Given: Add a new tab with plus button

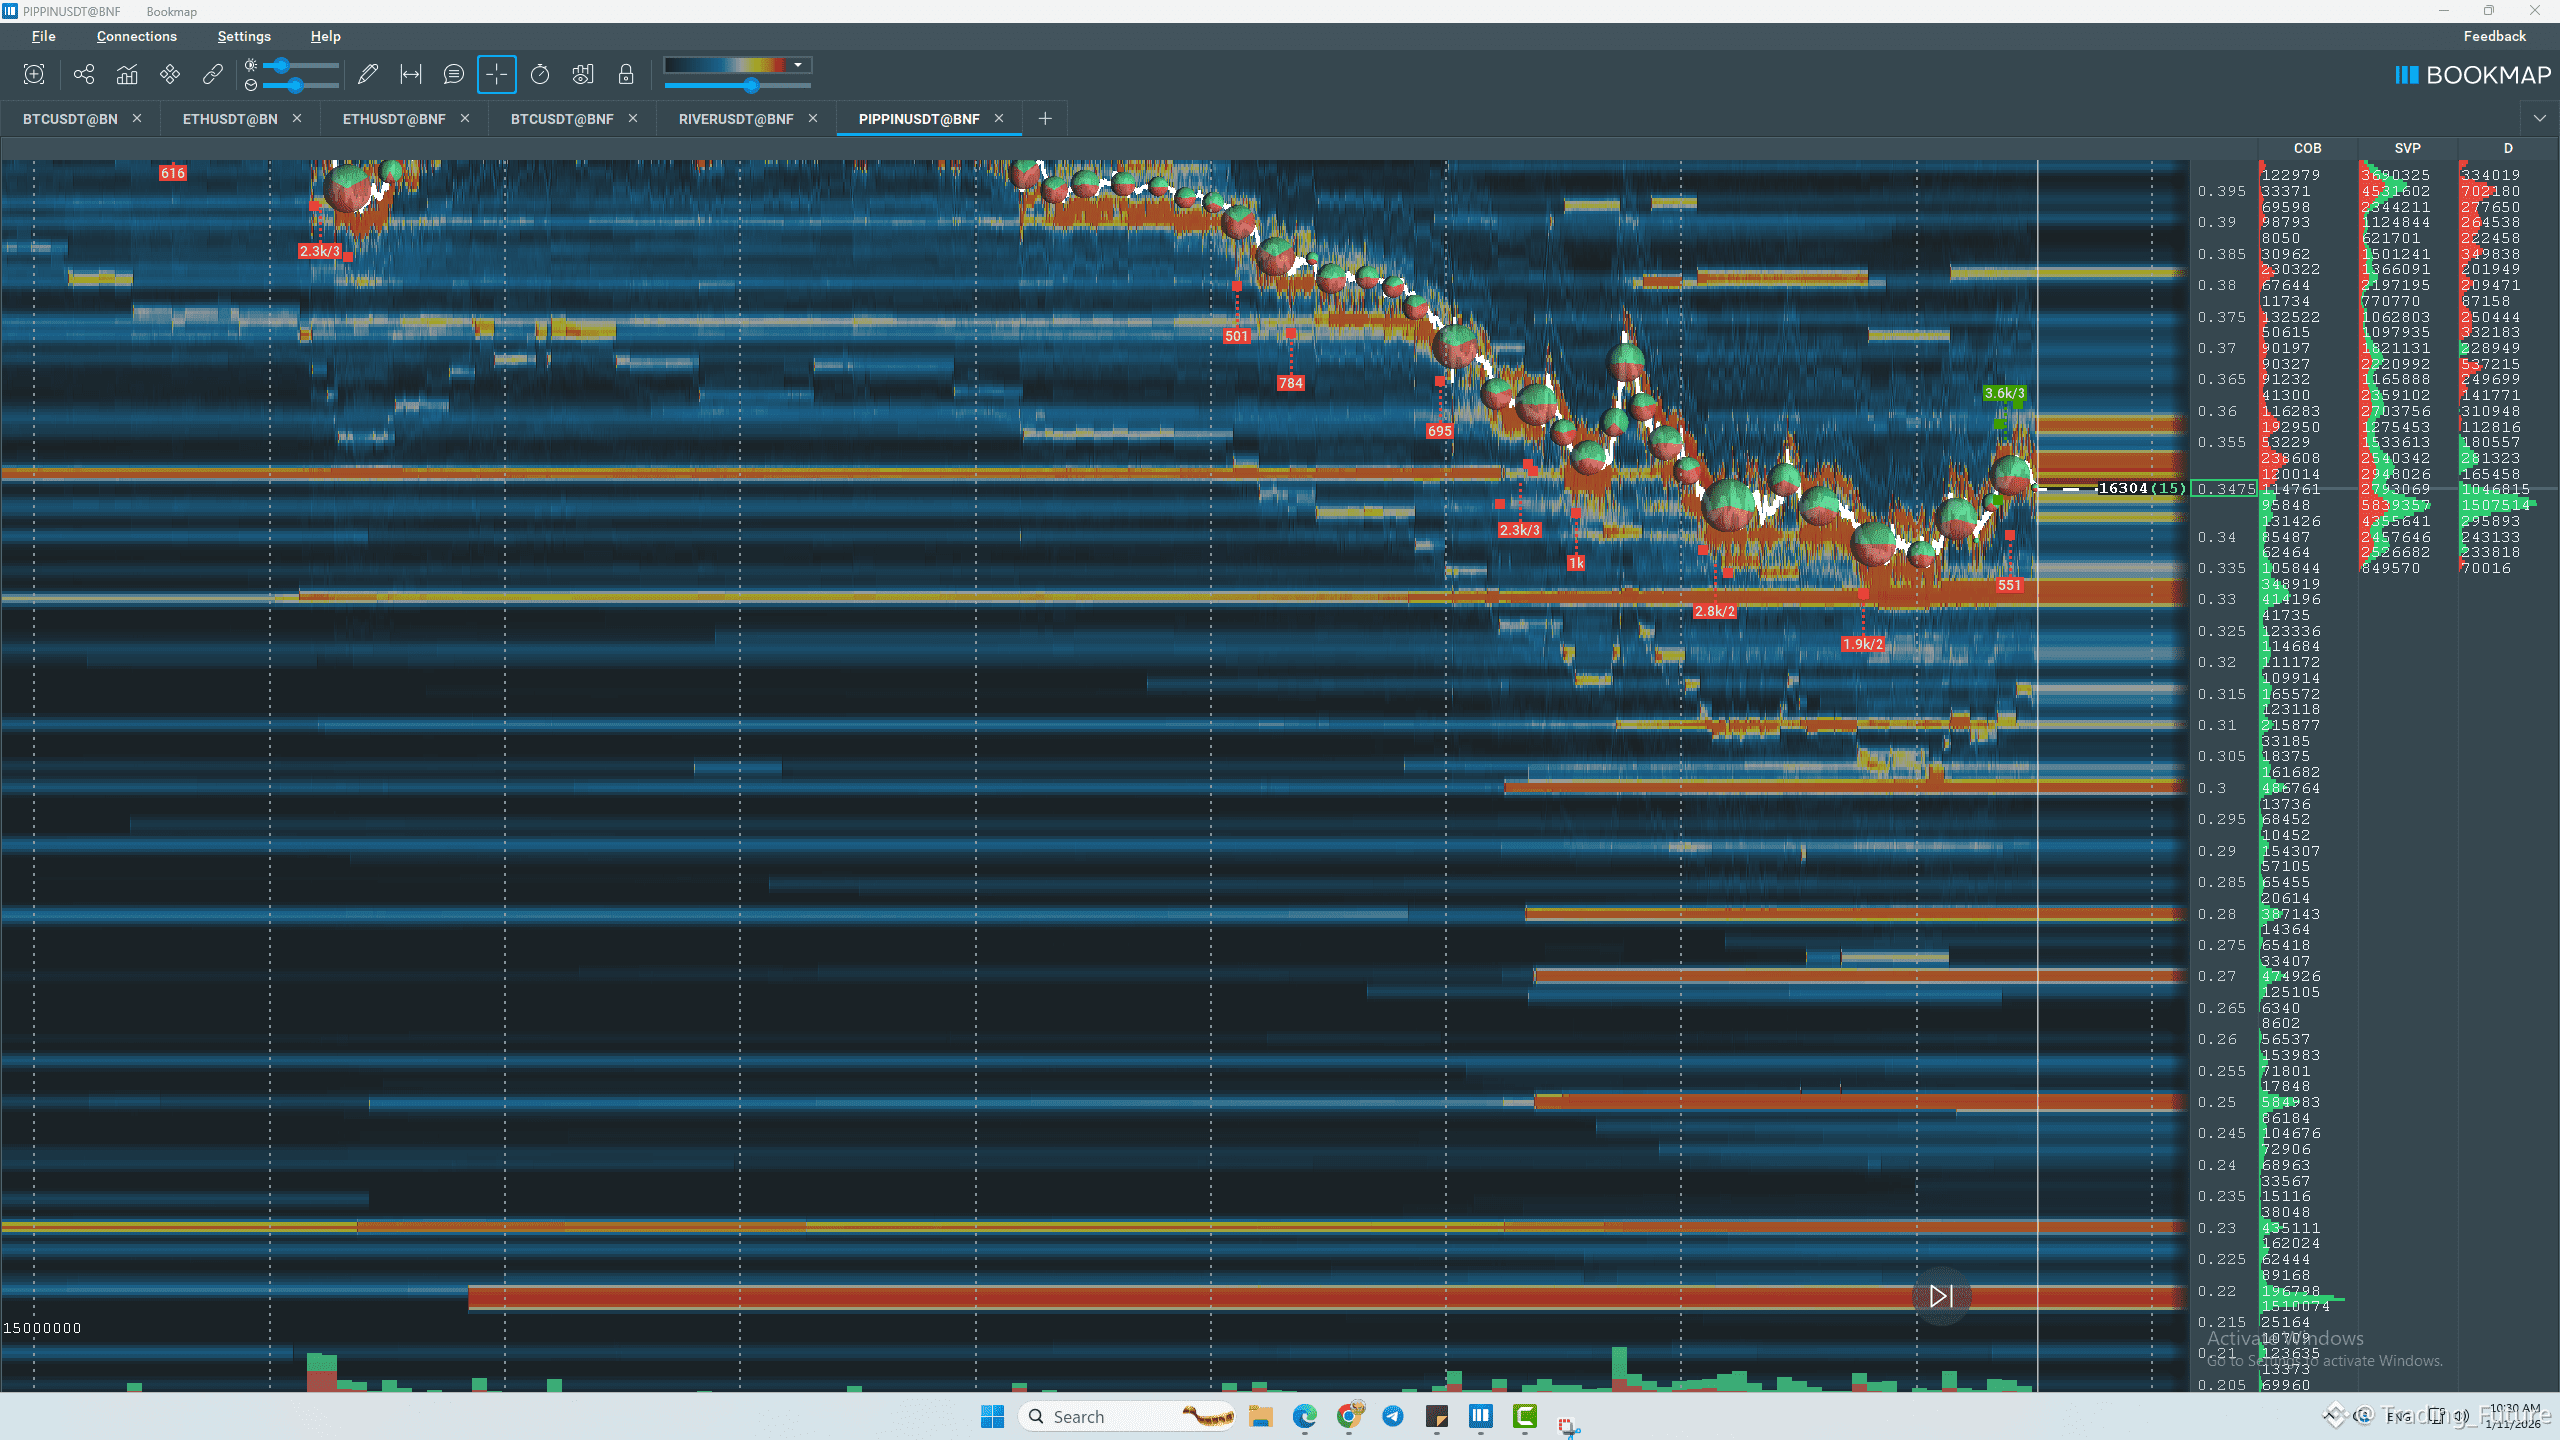Looking at the screenshot, I should (1045, 119).
